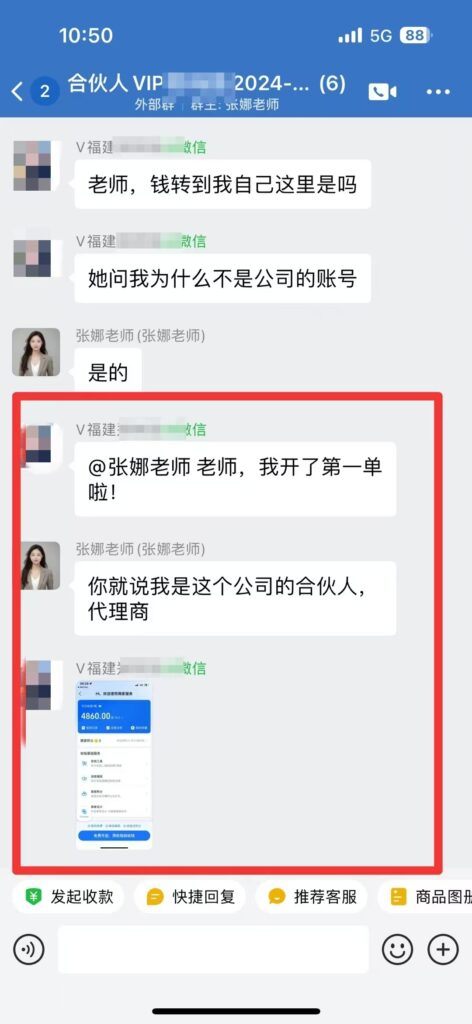Tap the message text input field
This screenshot has height=1024, width=472.
click(x=213, y=949)
